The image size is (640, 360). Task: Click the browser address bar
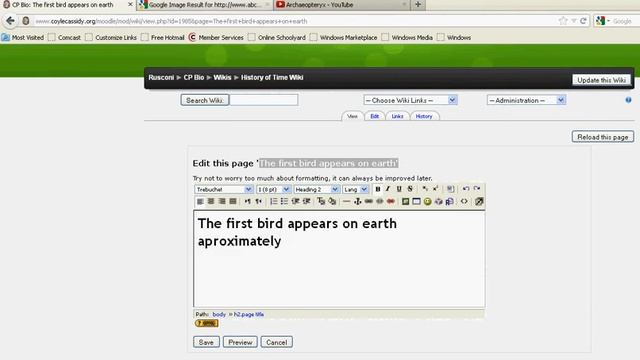point(294,21)
